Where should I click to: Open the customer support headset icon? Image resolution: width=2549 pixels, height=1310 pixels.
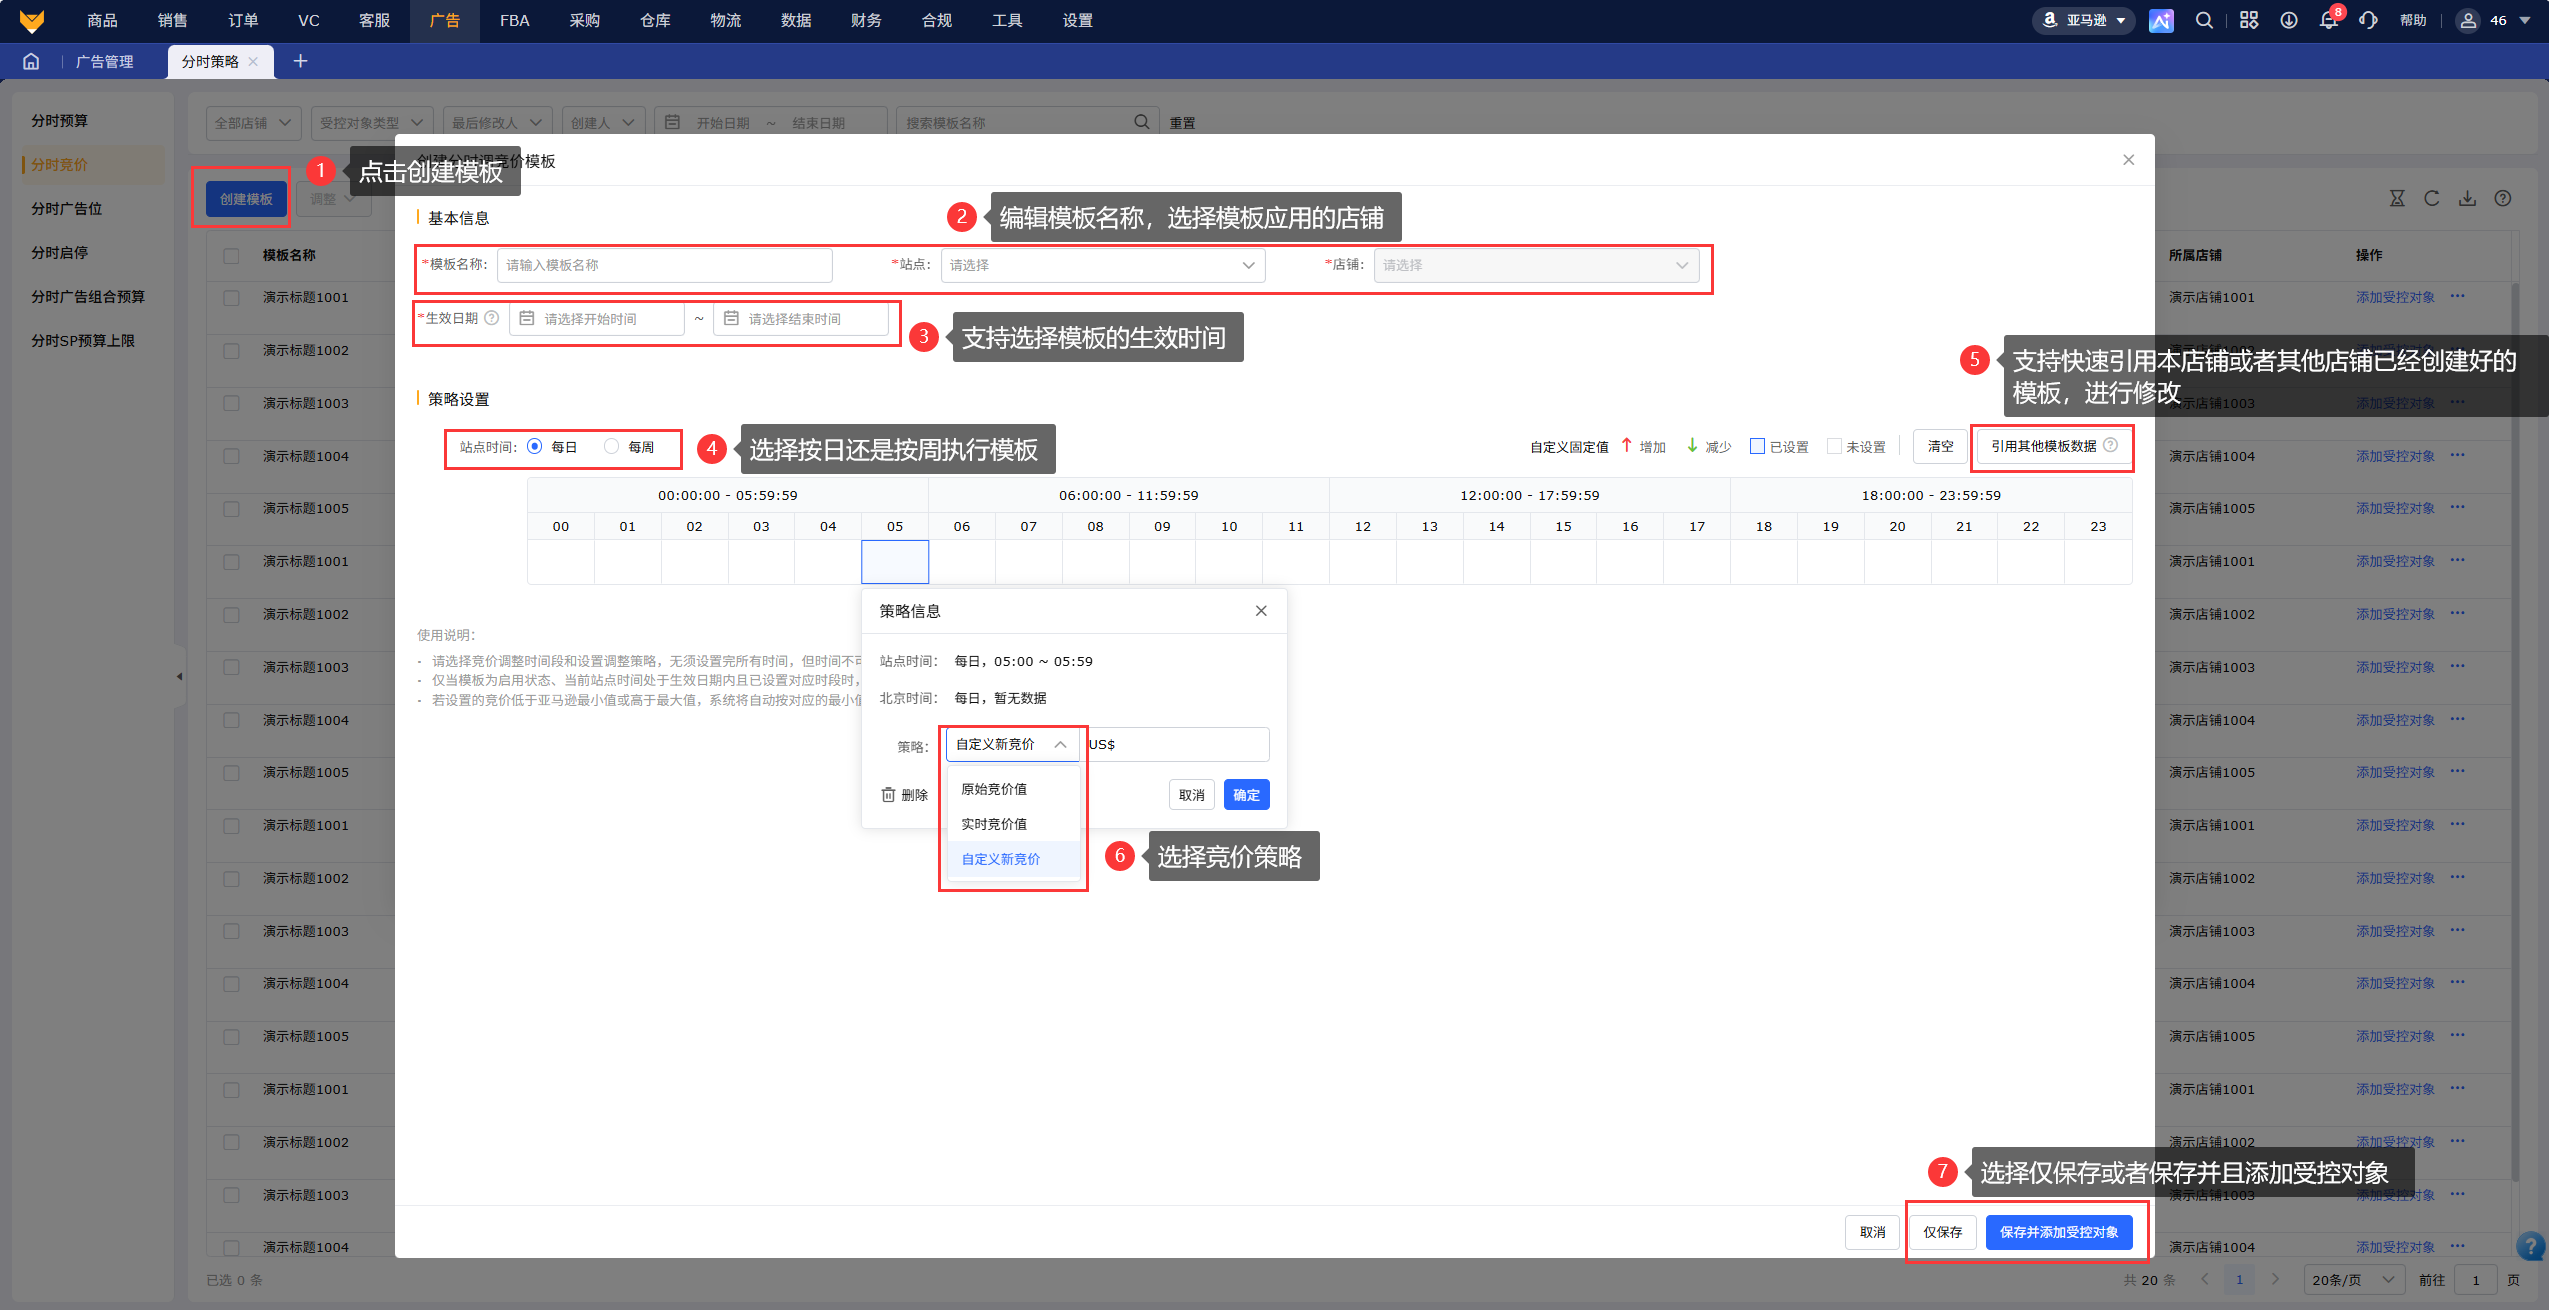tap(2368, 20)
